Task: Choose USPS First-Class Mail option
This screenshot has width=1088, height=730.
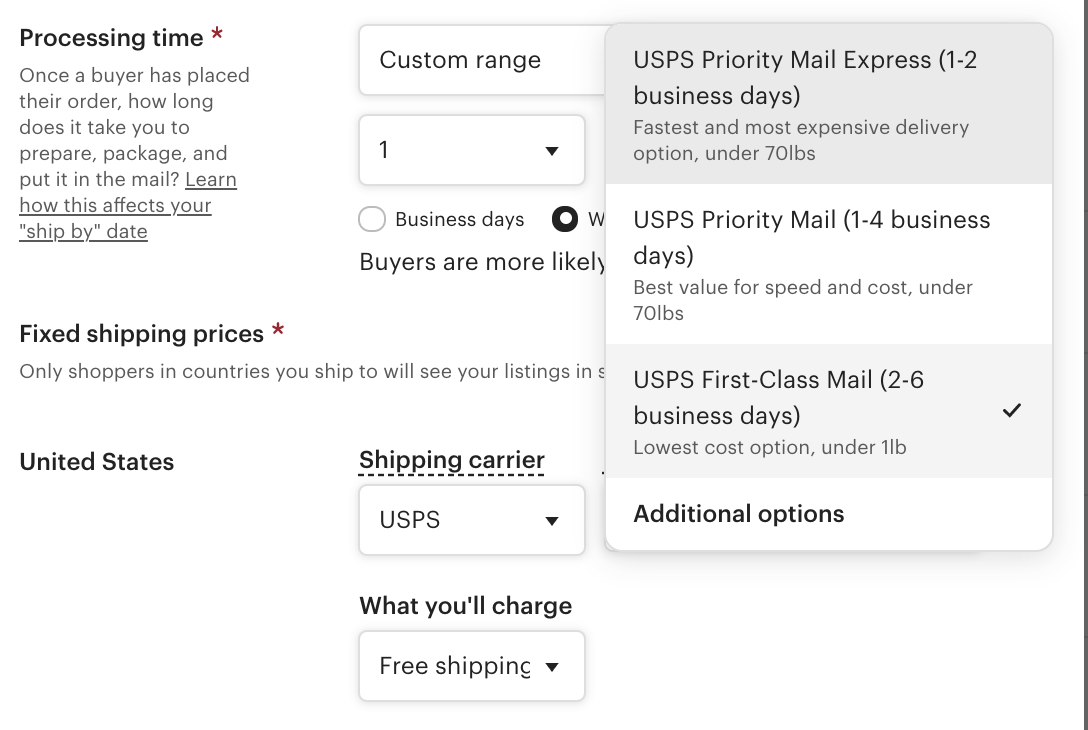Action: [x=790, y=410]
